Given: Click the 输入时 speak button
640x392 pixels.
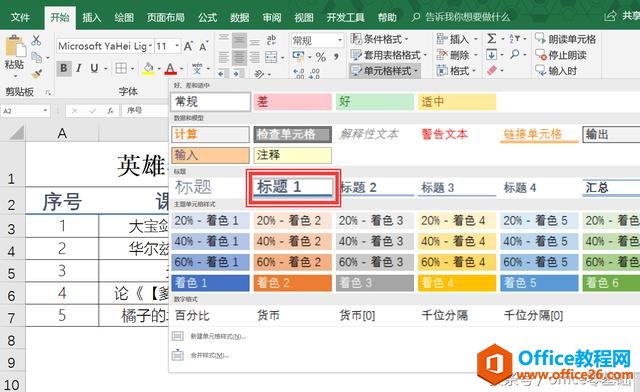Looking at the screenshot, I should coord(556,71).
